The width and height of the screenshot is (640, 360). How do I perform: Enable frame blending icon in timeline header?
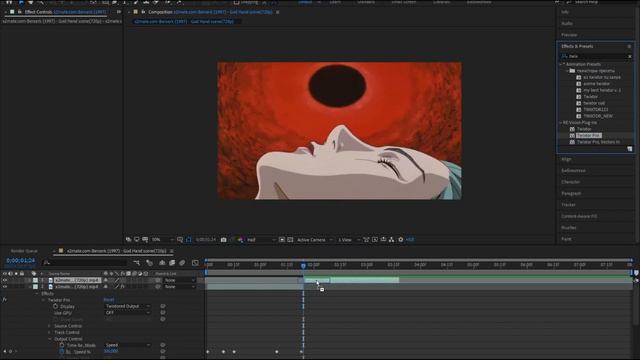pos(172,263)
